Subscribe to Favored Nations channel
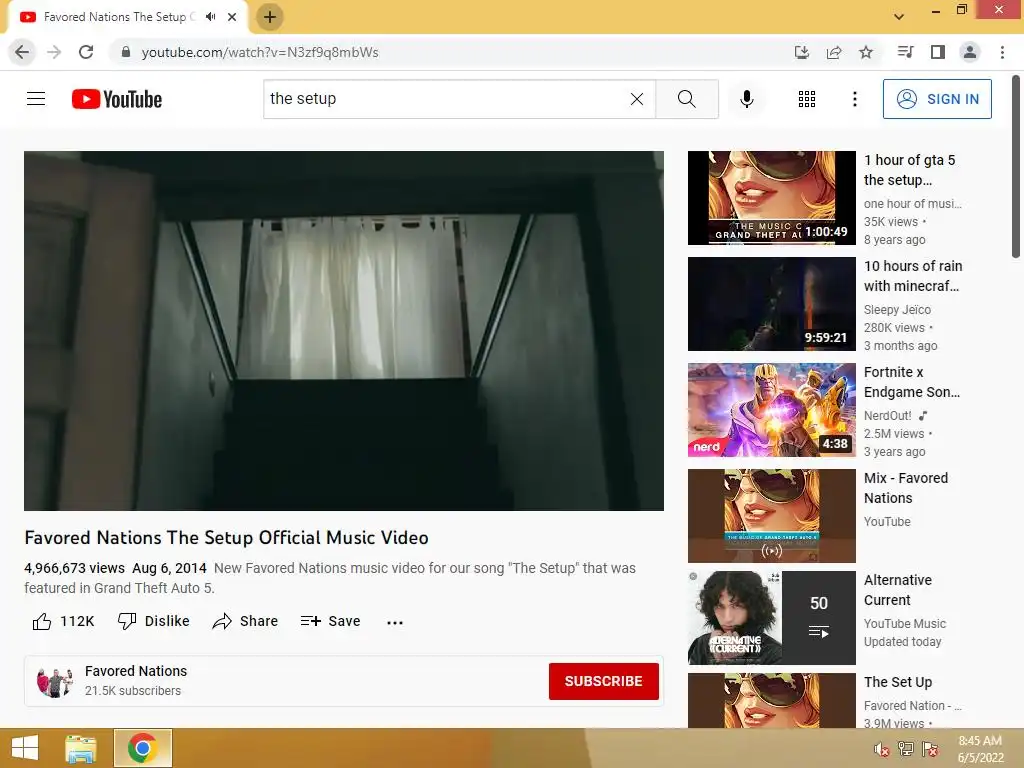The image size is (1024, 768). tap(603, 681)
